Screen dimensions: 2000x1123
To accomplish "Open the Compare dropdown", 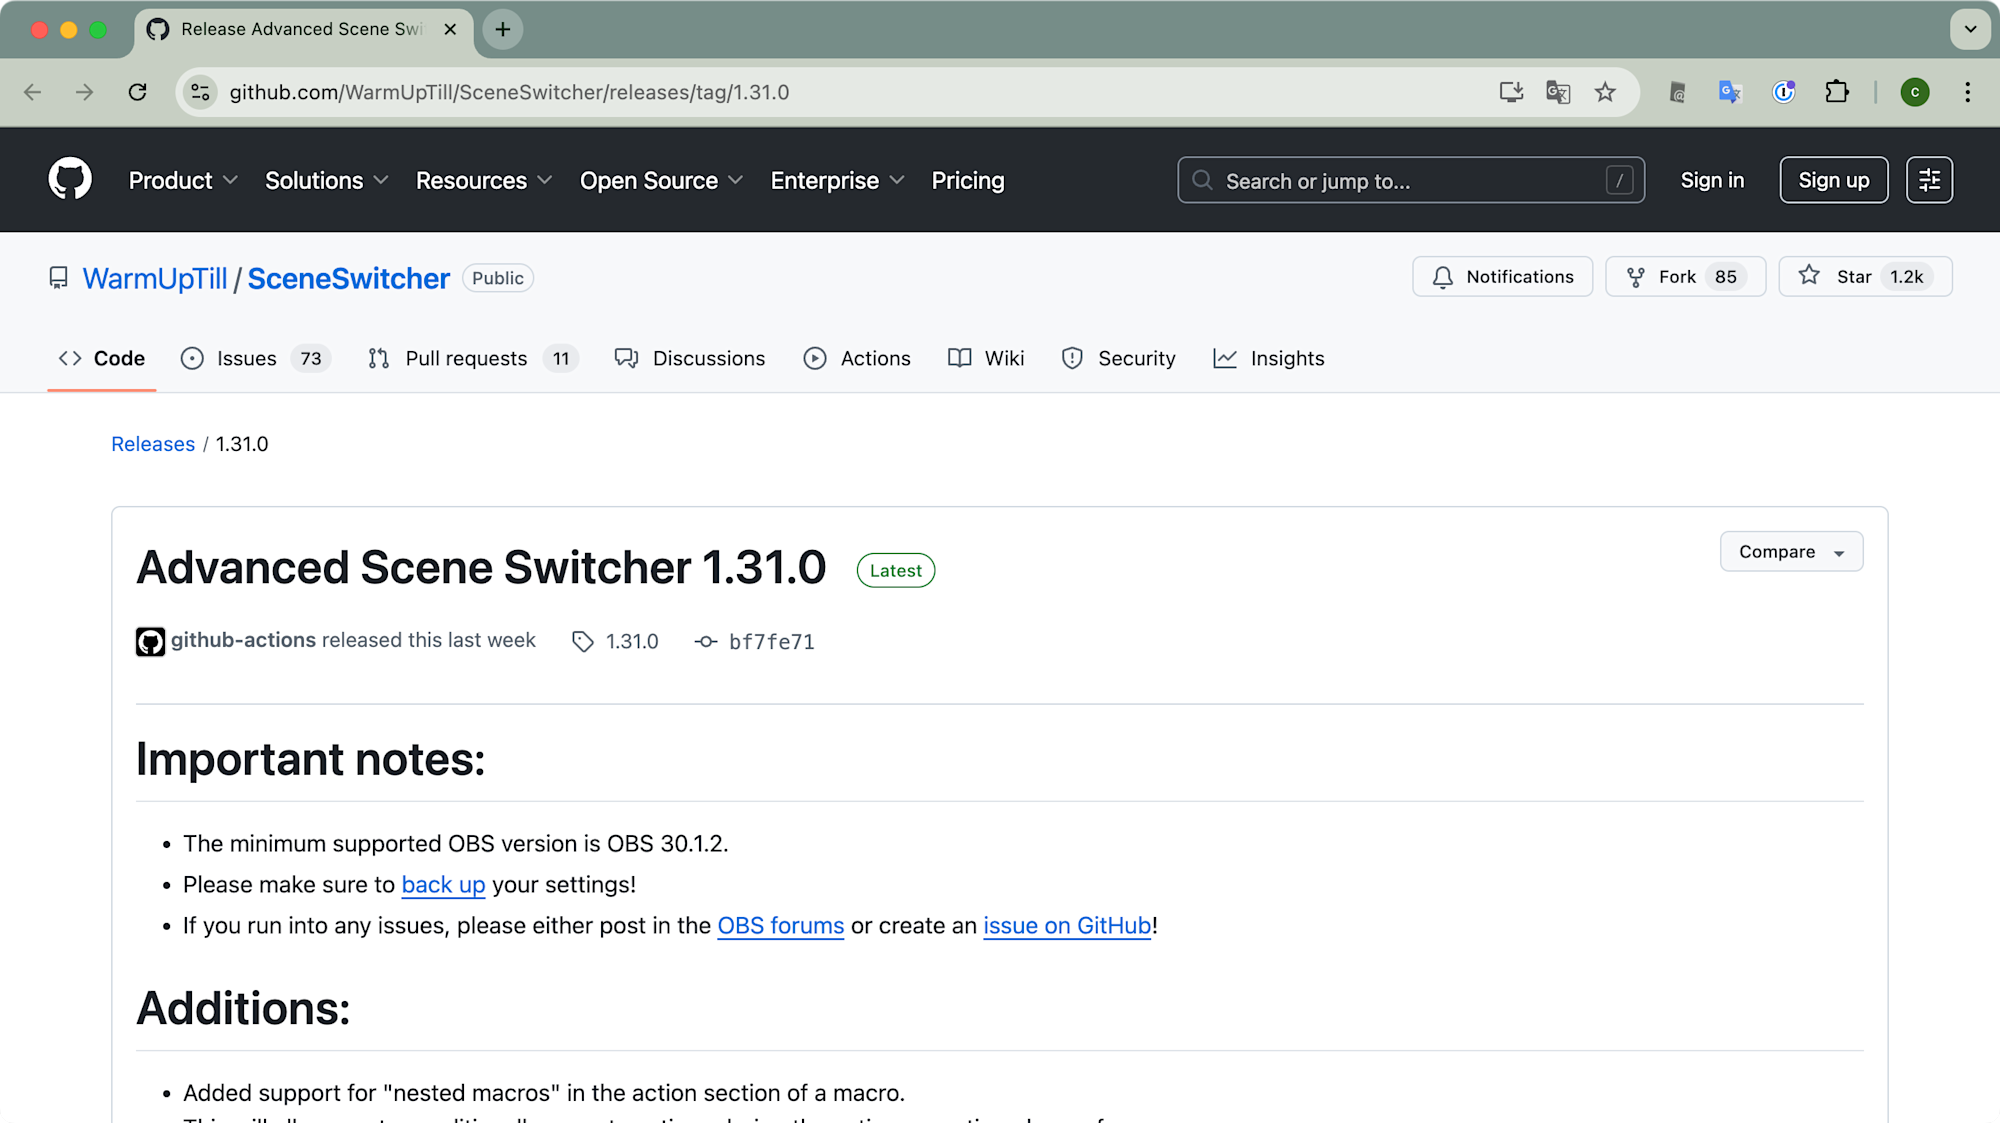I will click(x=1791, y=551).
